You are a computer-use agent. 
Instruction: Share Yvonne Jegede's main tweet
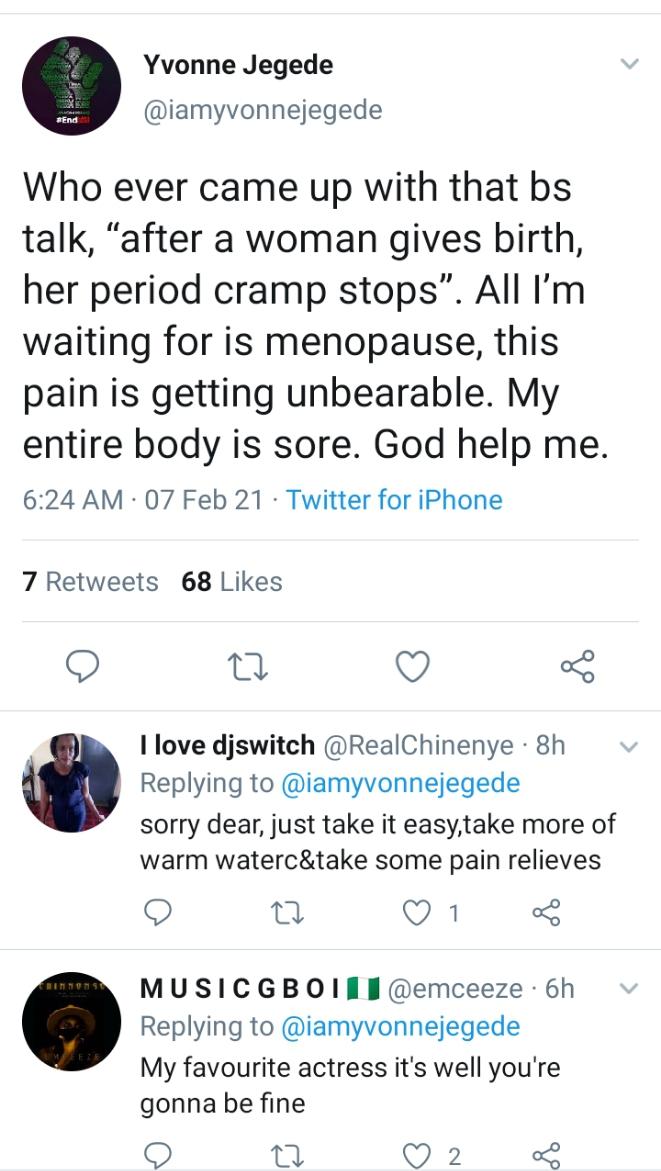tap(577, 666)
